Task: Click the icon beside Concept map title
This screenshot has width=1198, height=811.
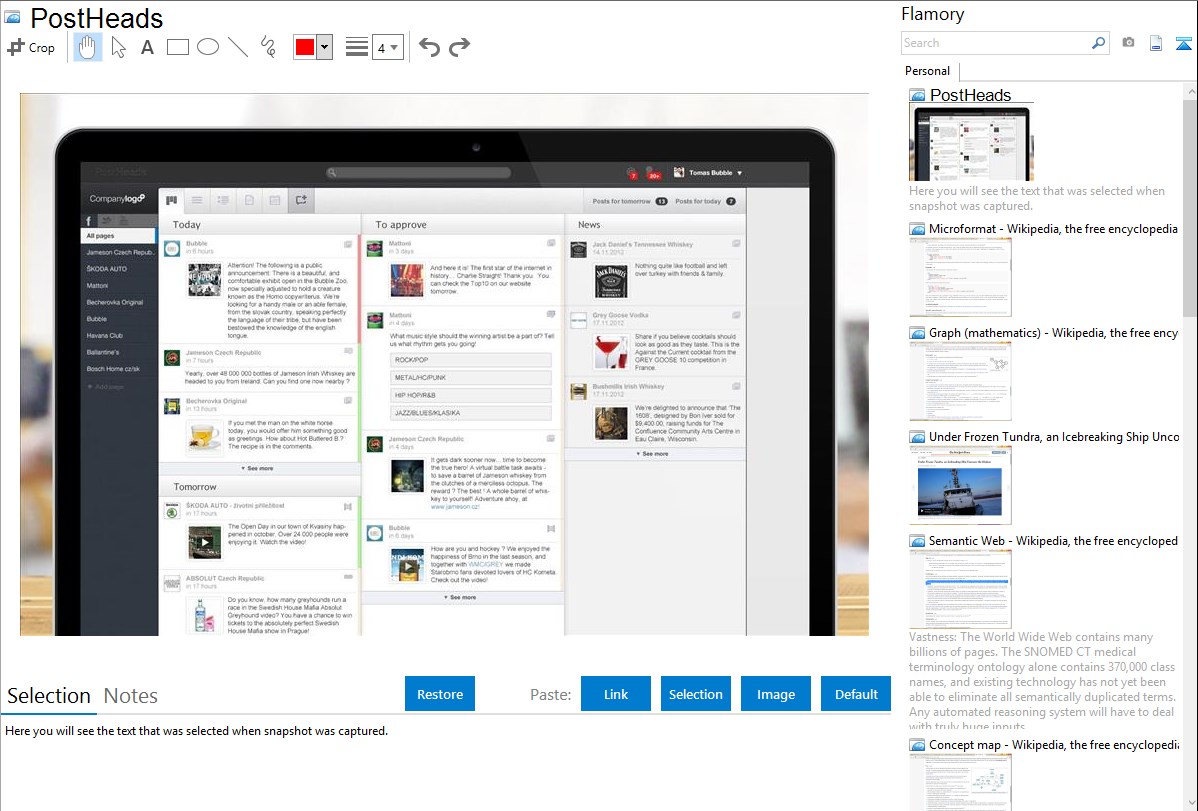Action: [917, 744]
